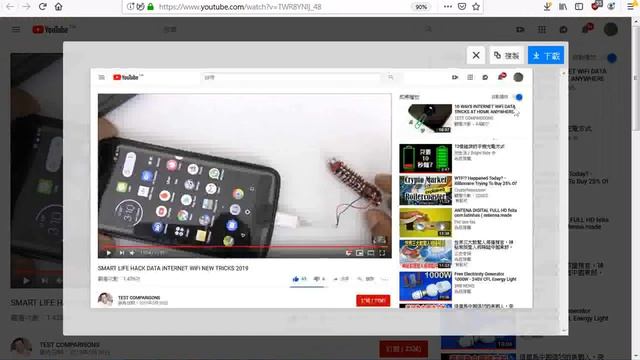The image size is (640, 360).
Task: Click the captured screenshot preview image
Action: coord(311,188)
